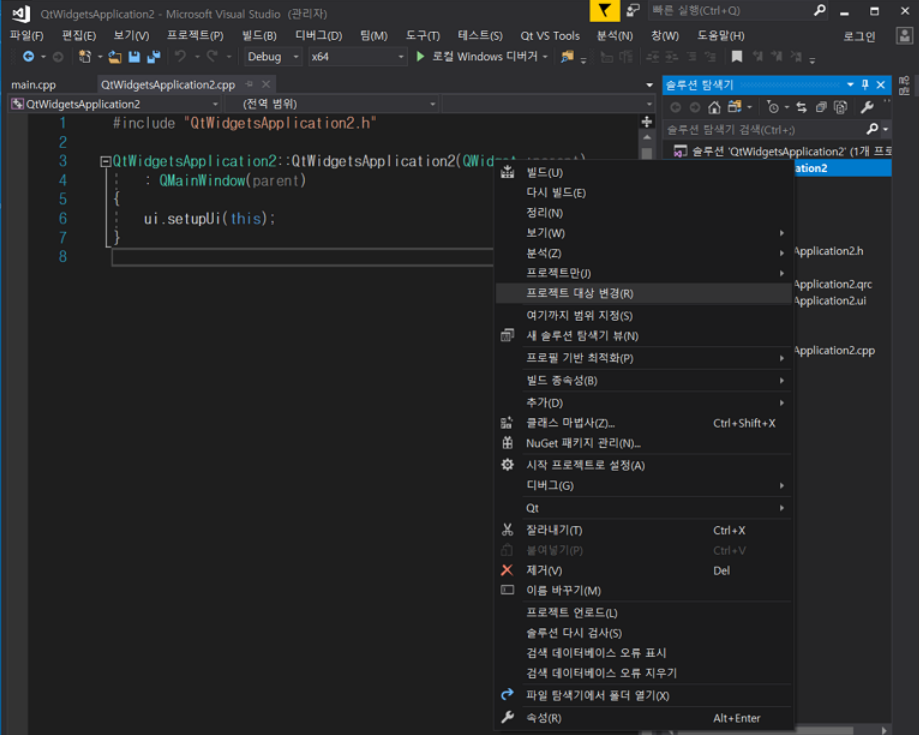Select 이름 바꾸기(M) in context menu

point(642,590)
